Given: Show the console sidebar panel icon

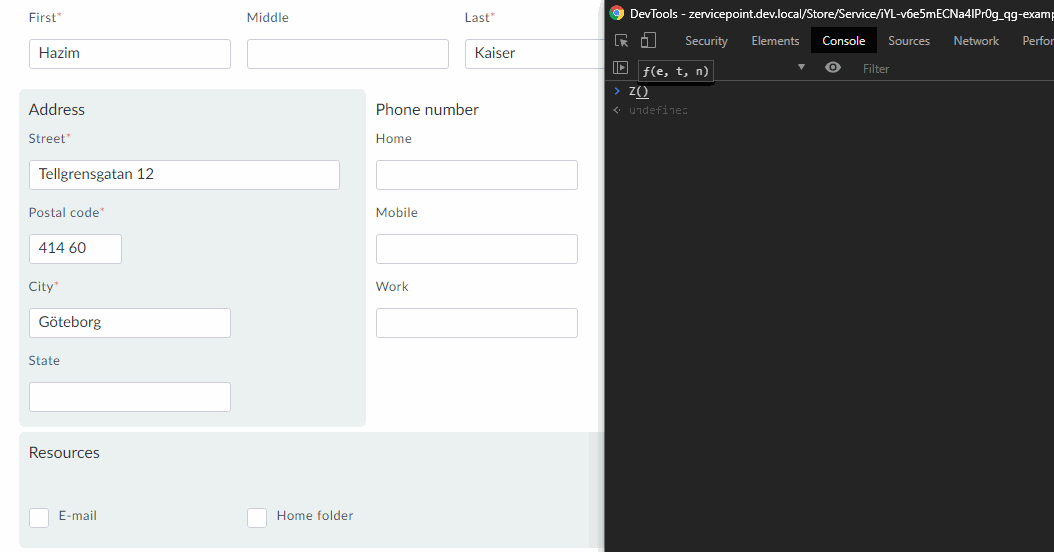Looking at the screenshot, I should 621,68.
